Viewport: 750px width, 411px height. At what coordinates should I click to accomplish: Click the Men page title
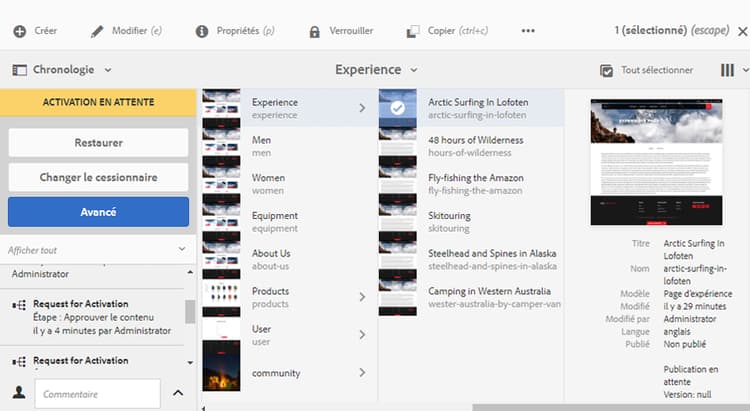[x=261, y=140]
